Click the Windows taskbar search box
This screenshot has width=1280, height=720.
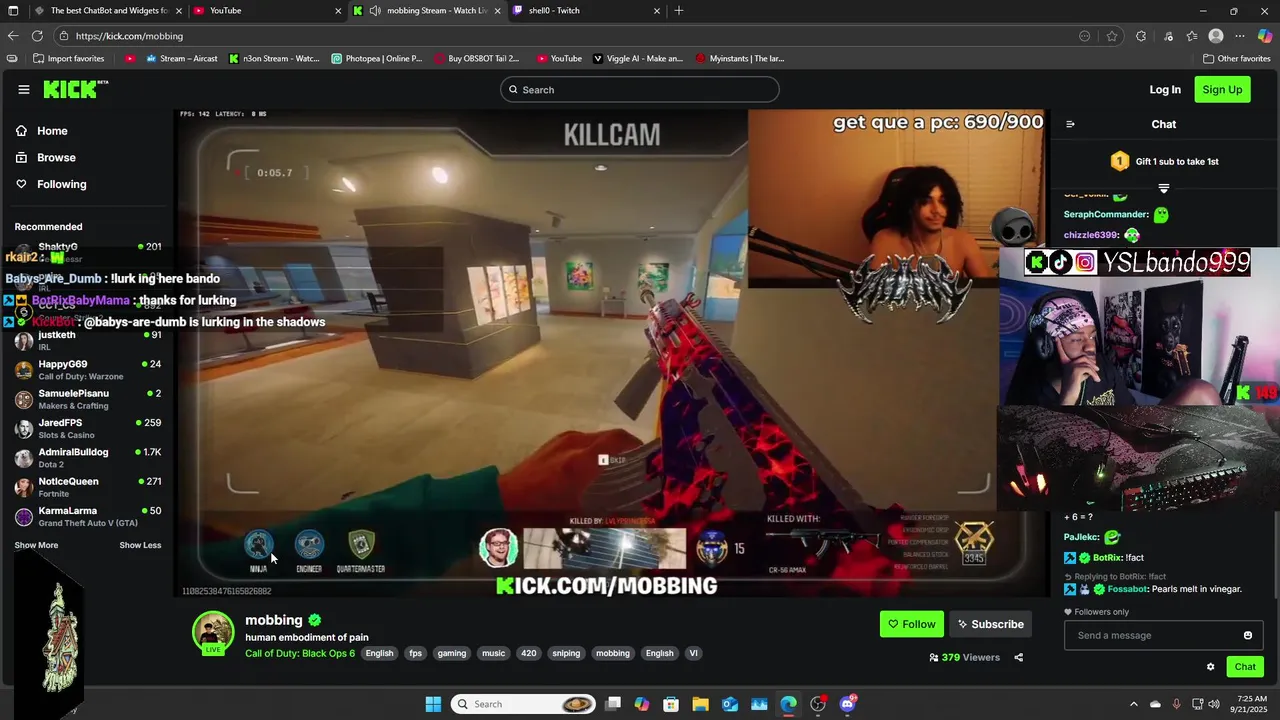[523, 704]
